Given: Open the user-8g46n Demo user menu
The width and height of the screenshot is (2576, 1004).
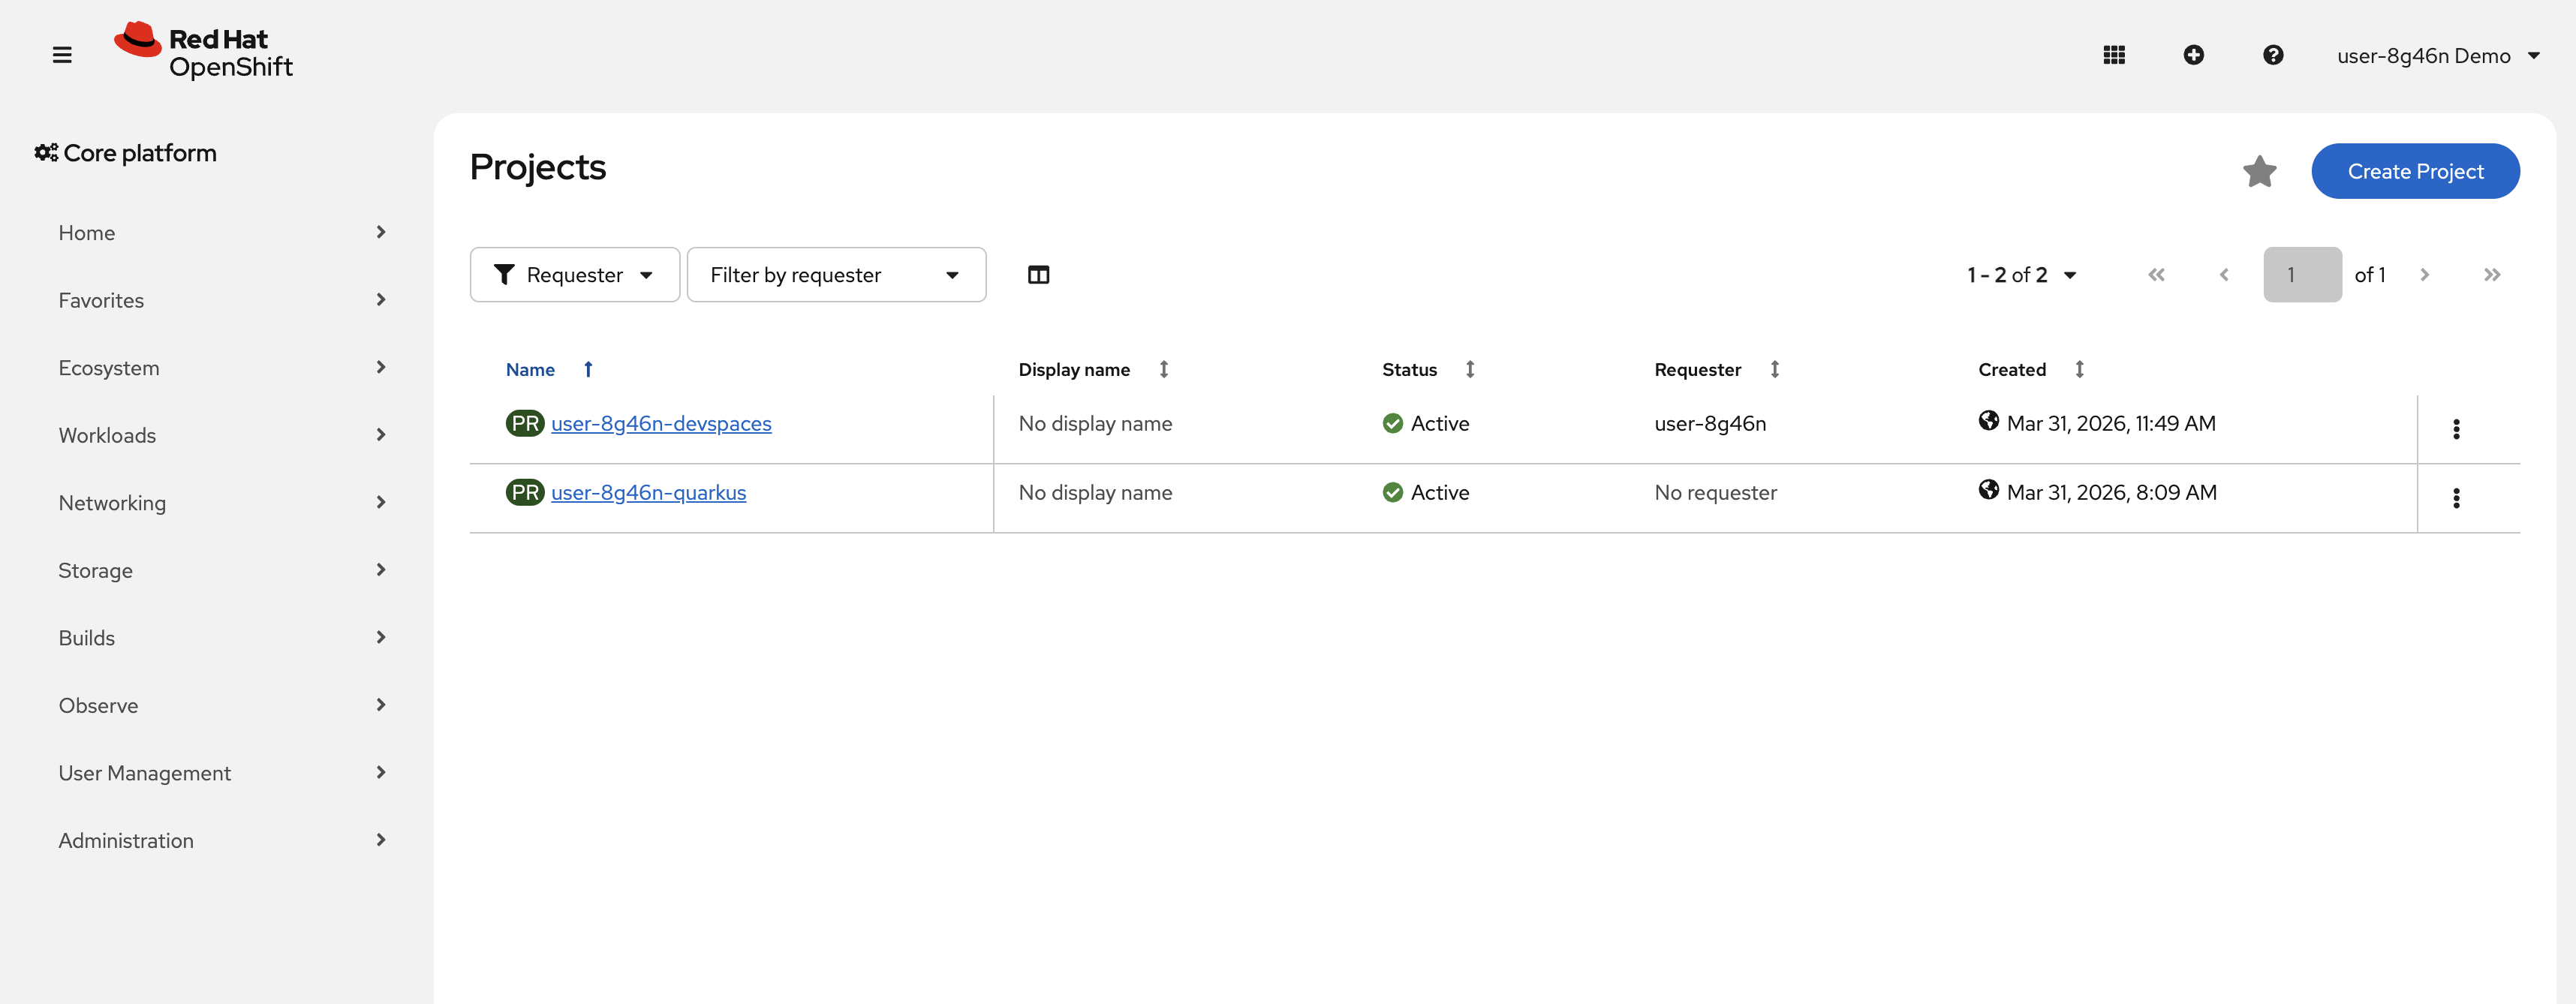Looking at the screenshot, I should pos(2437,56).
